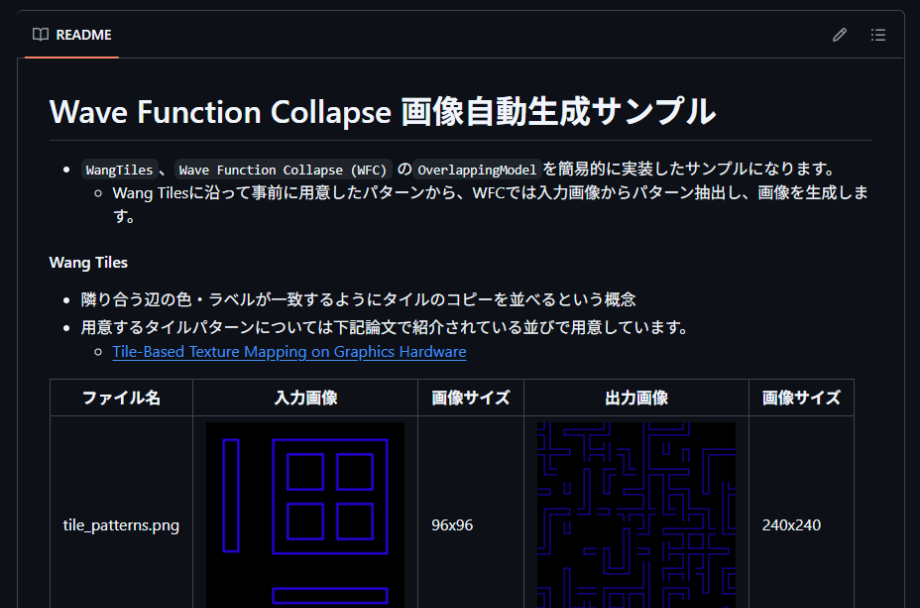Open the output maze-like generated image
The height and width of the screenshot is (608, 920).
click(x=636, y=514)
